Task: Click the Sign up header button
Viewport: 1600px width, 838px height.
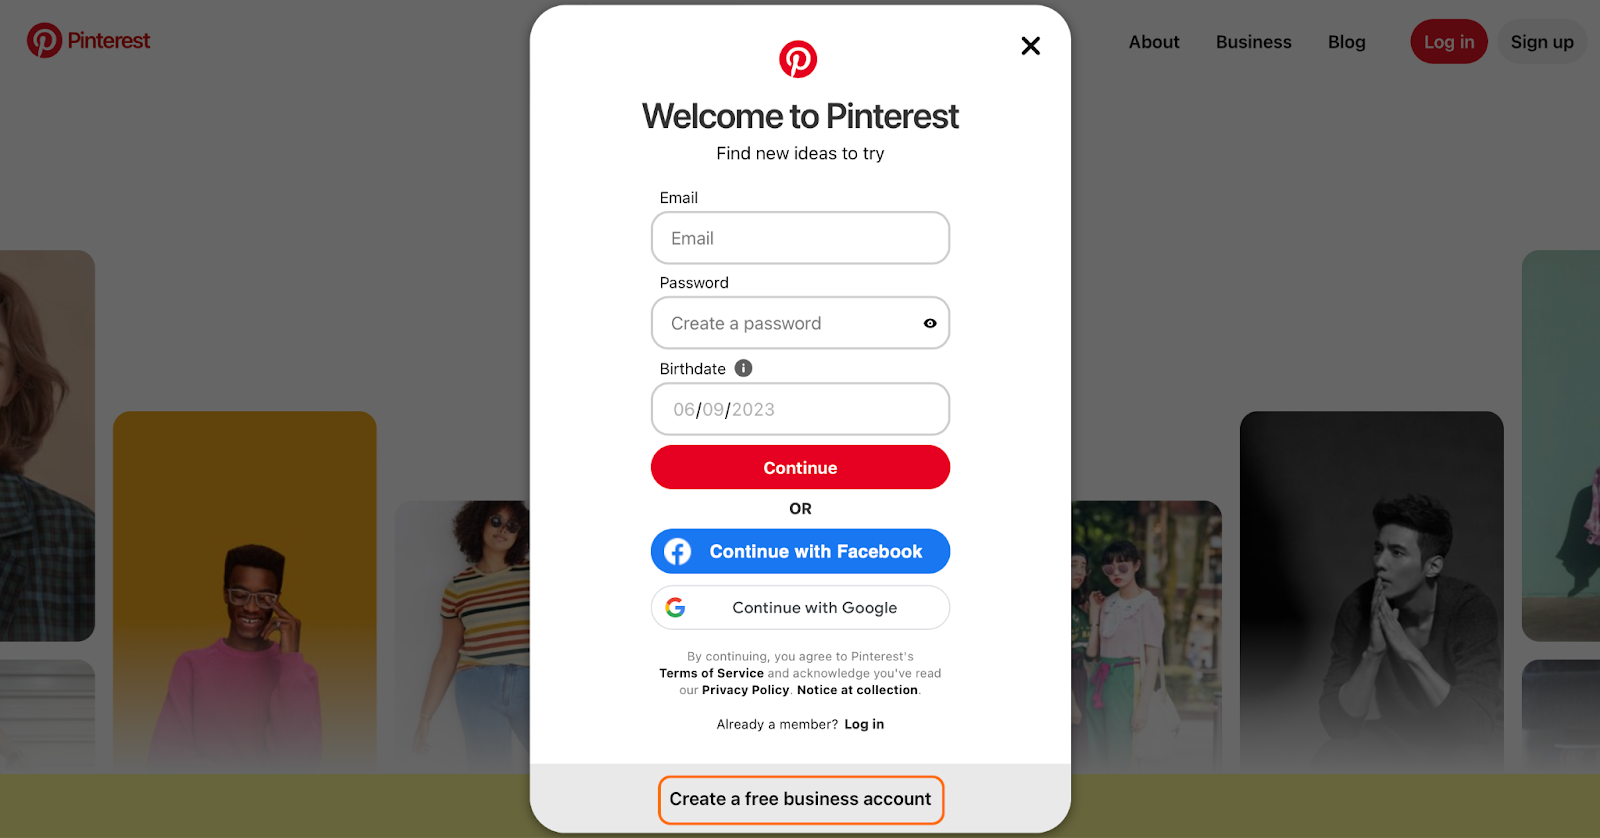Action: pyautogui.click(x=1542, y=42)
